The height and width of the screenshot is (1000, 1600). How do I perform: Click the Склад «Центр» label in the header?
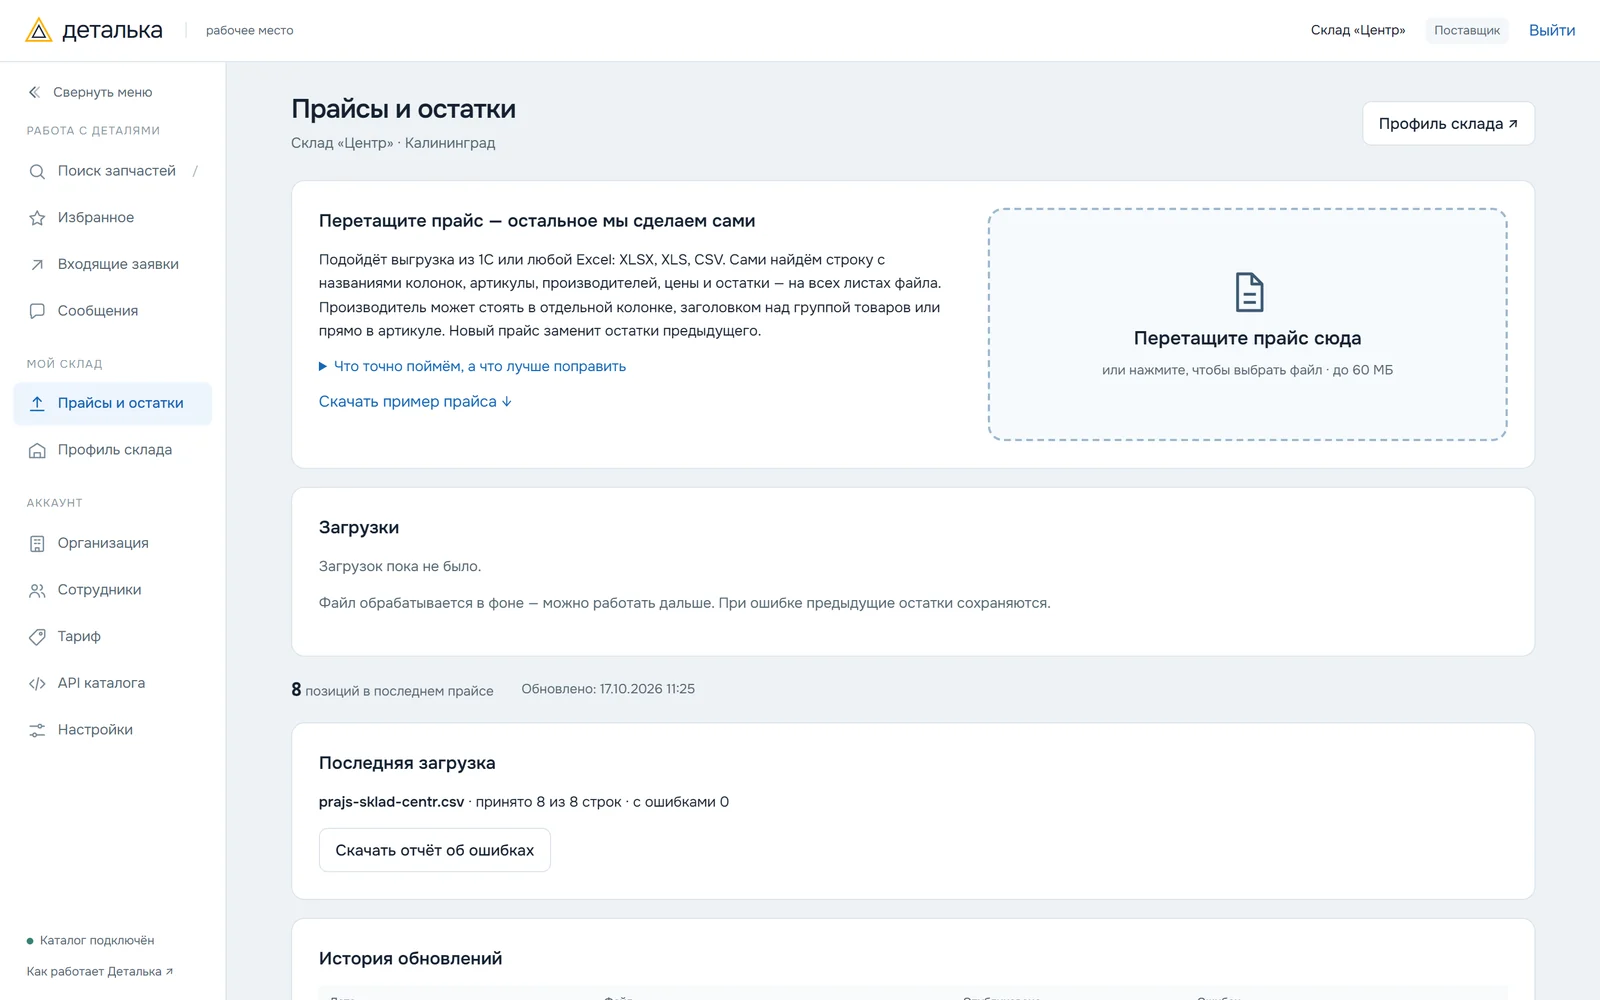tap(1358, 31)
